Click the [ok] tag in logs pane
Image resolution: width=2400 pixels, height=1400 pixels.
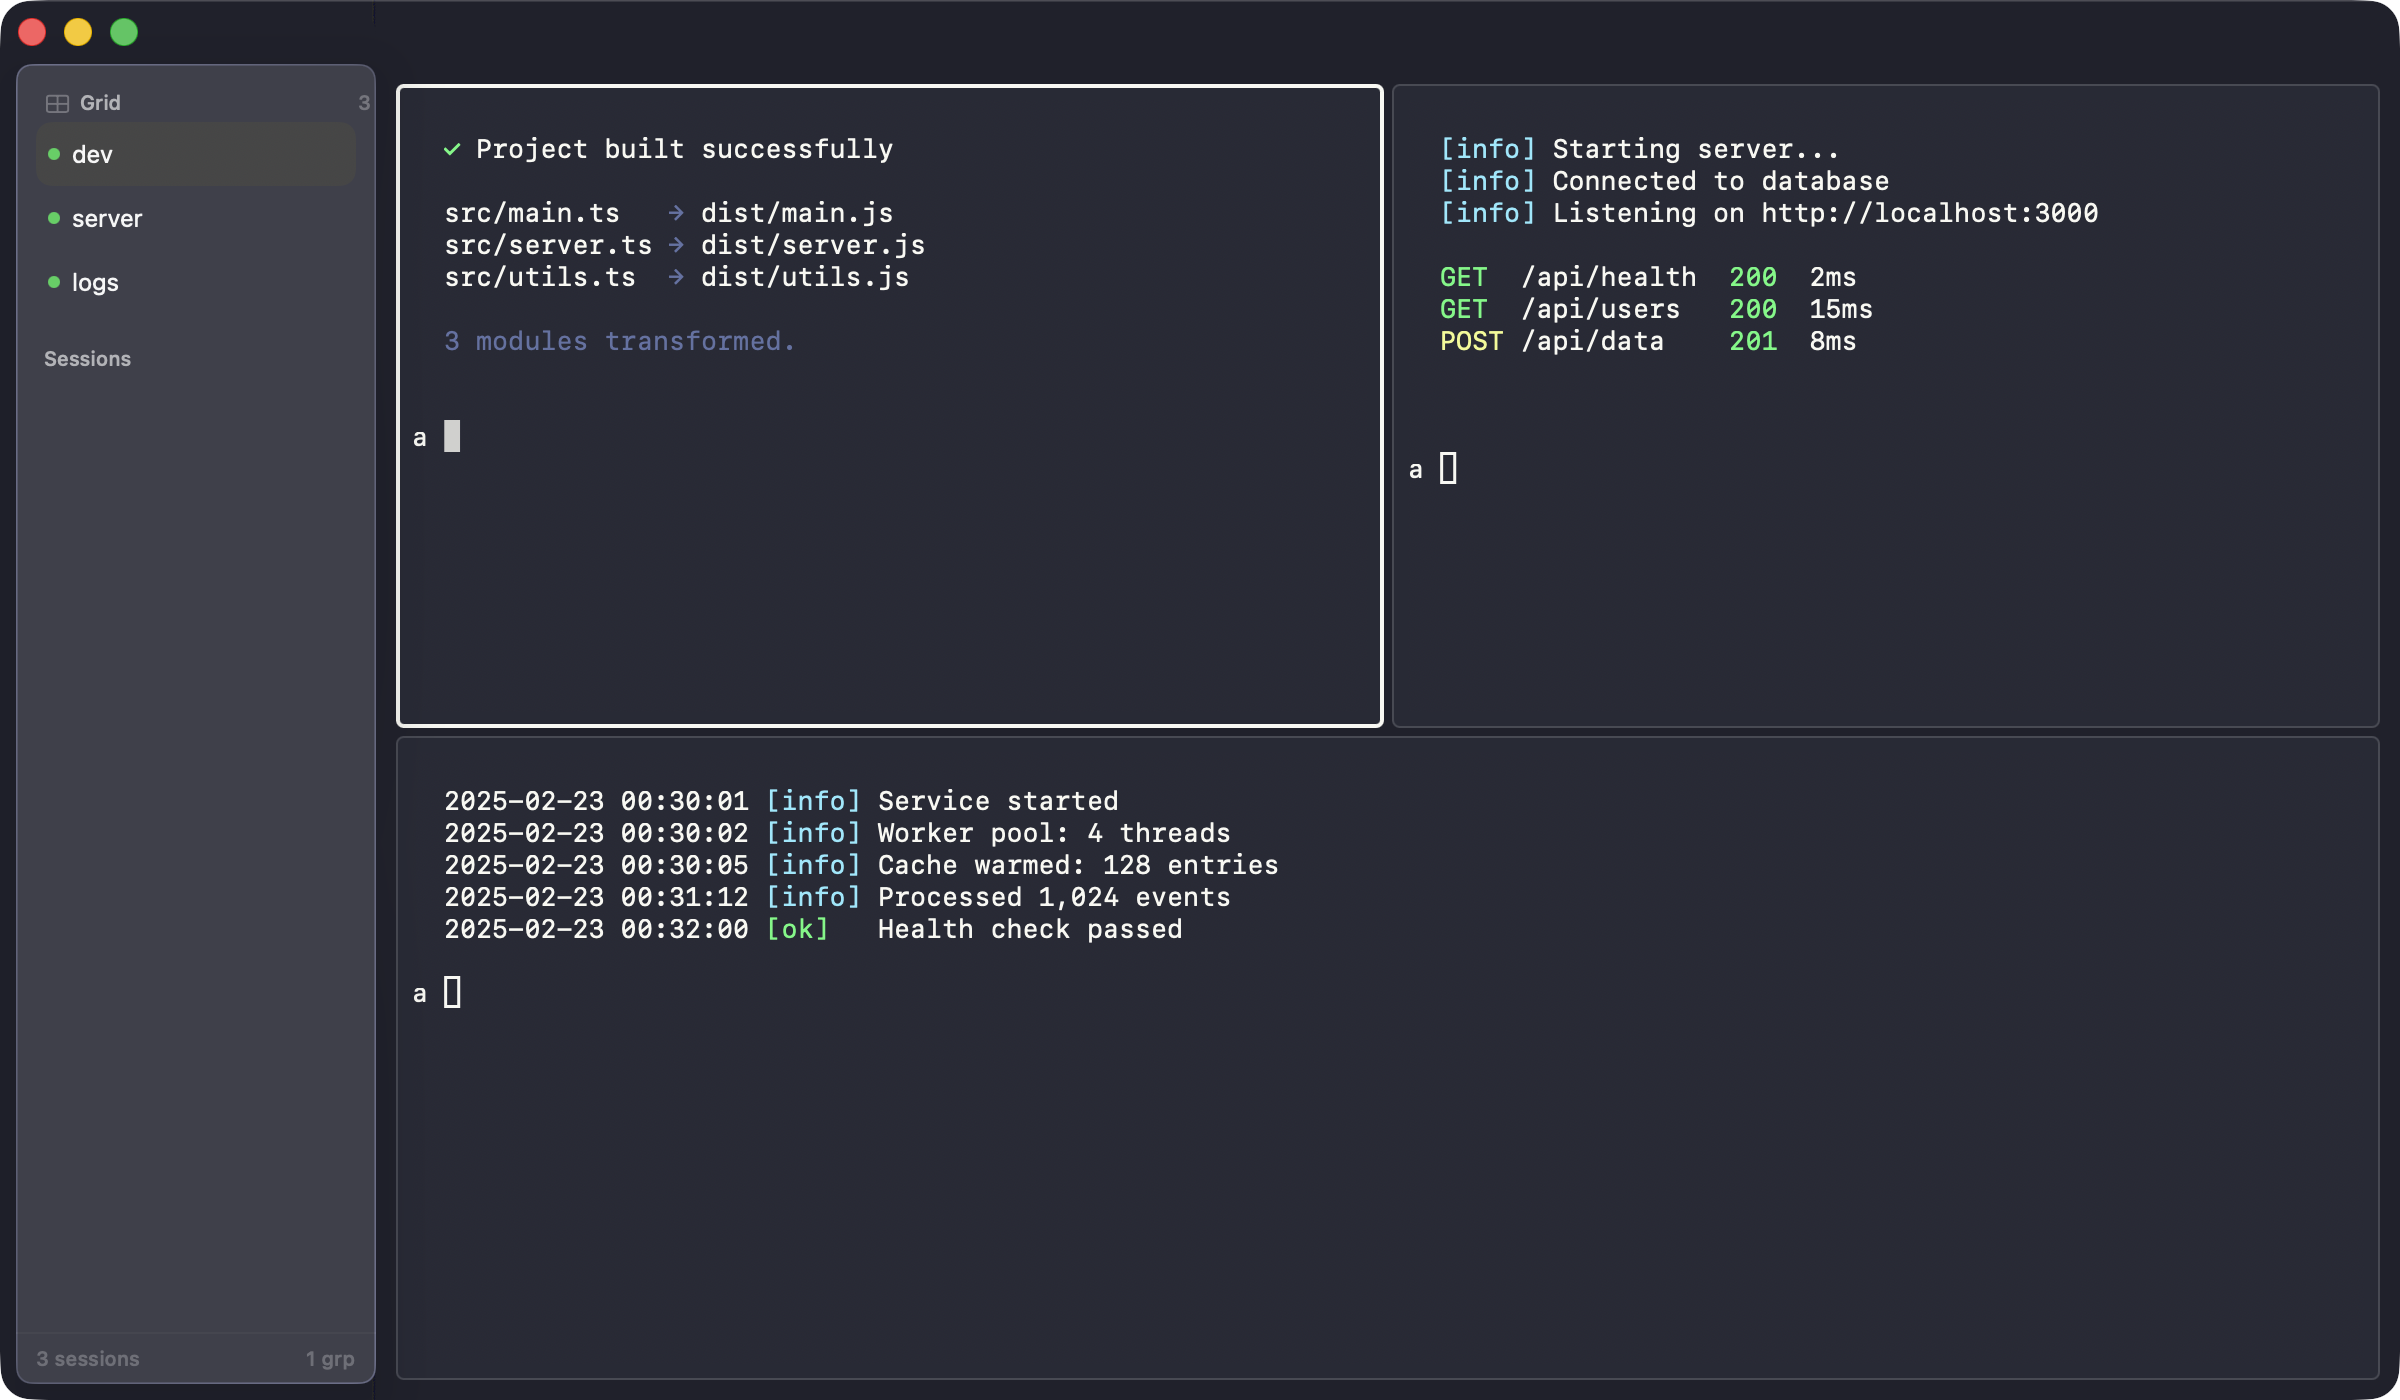[x=797, y=929]
